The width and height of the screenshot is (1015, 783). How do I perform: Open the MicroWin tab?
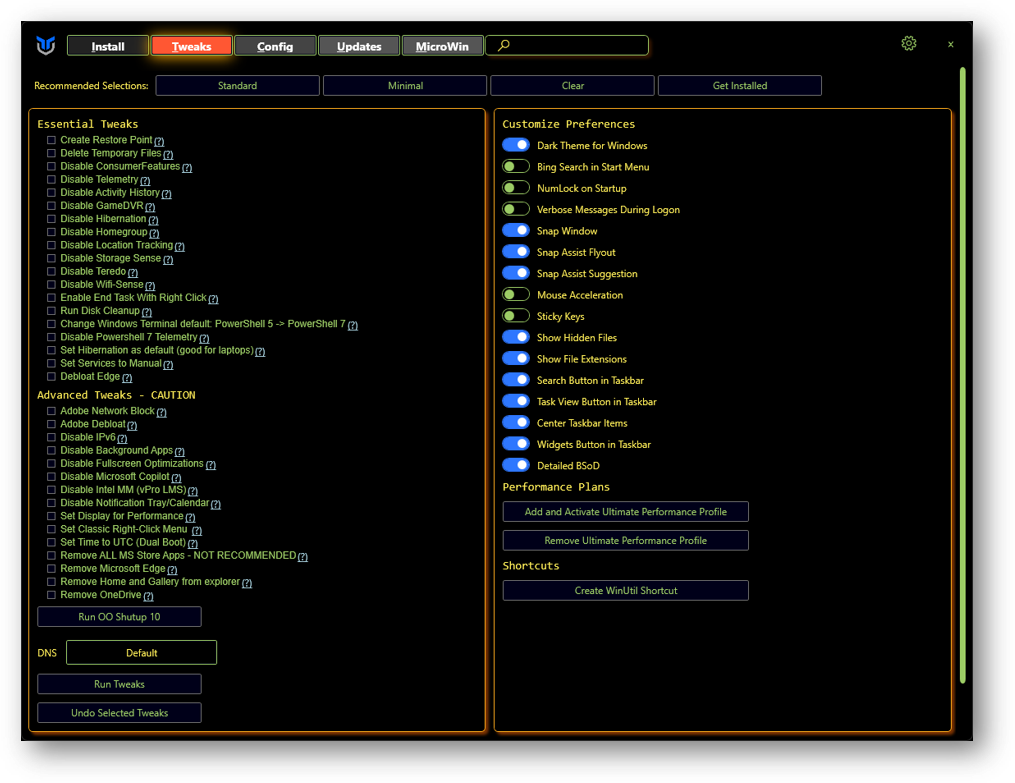[x=442, y=46]
